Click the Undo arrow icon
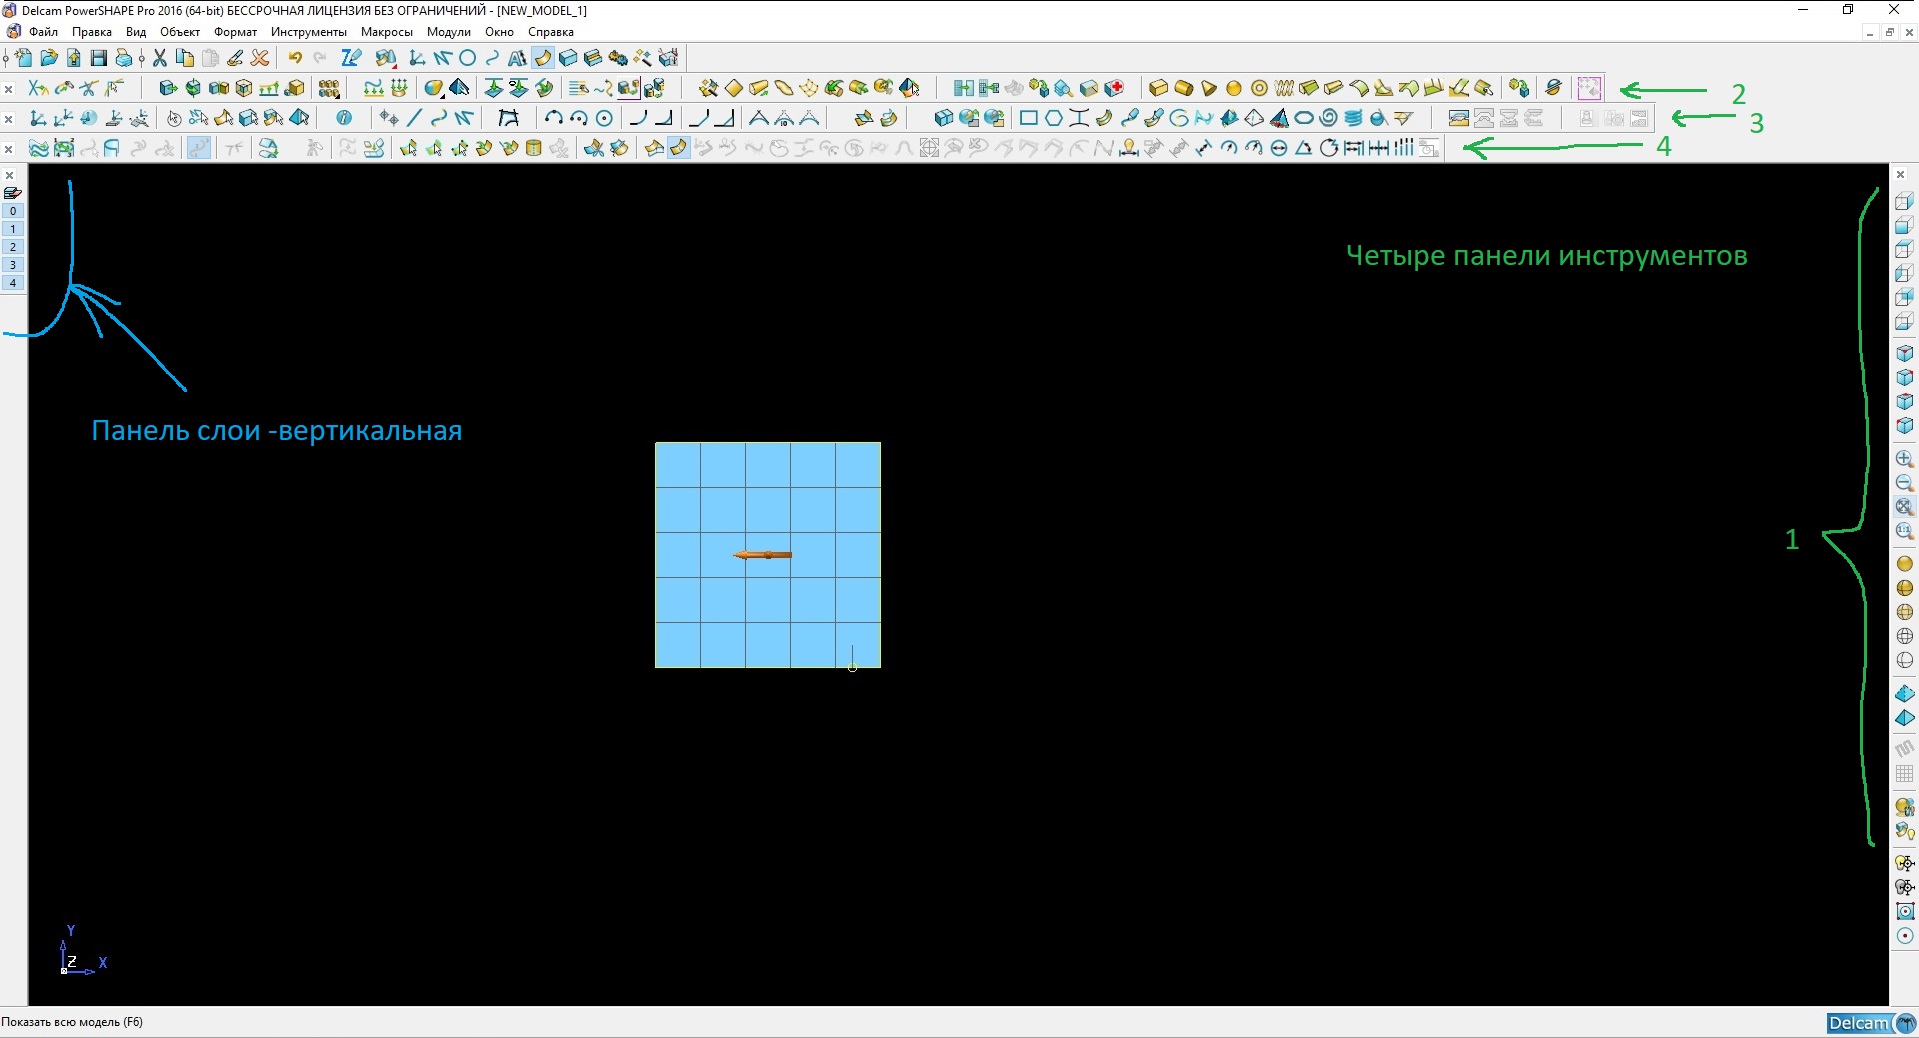The image size is (1919, 1038). (x=295, y=58)
